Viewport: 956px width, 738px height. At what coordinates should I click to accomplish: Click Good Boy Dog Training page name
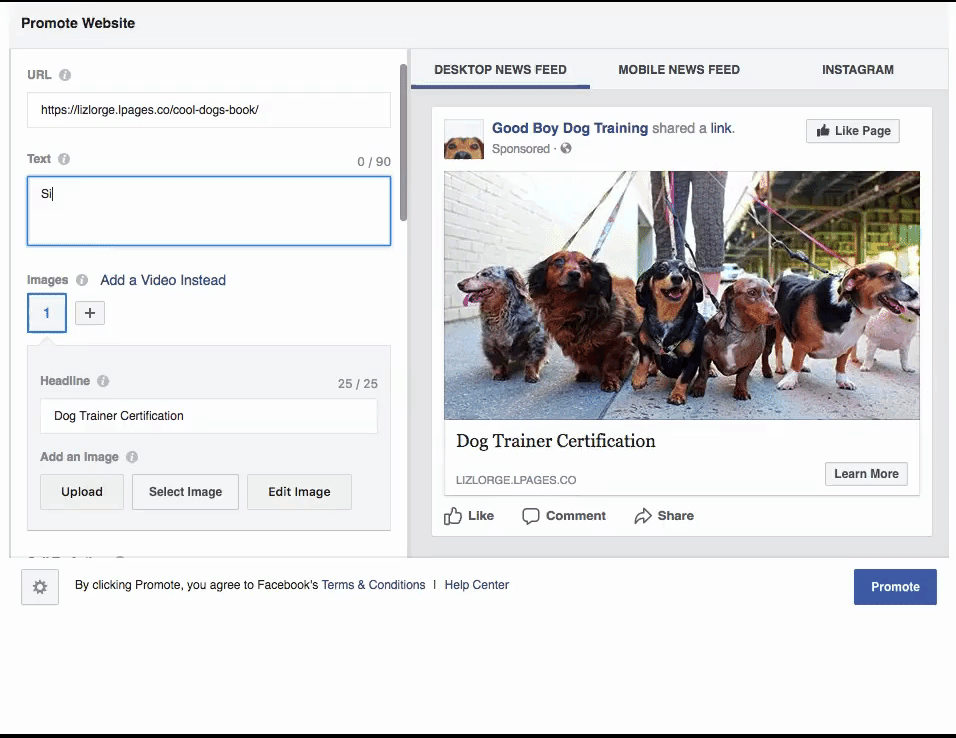[569, 128]
